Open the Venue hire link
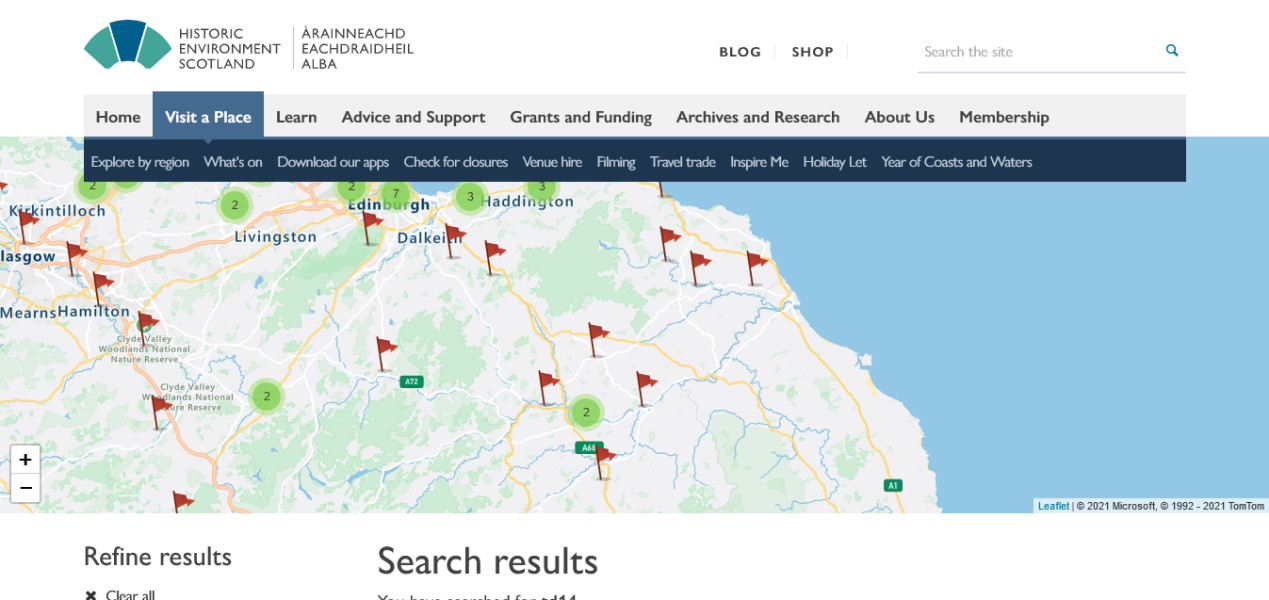This screenshot has height=600, width=1269. [552, 162]
